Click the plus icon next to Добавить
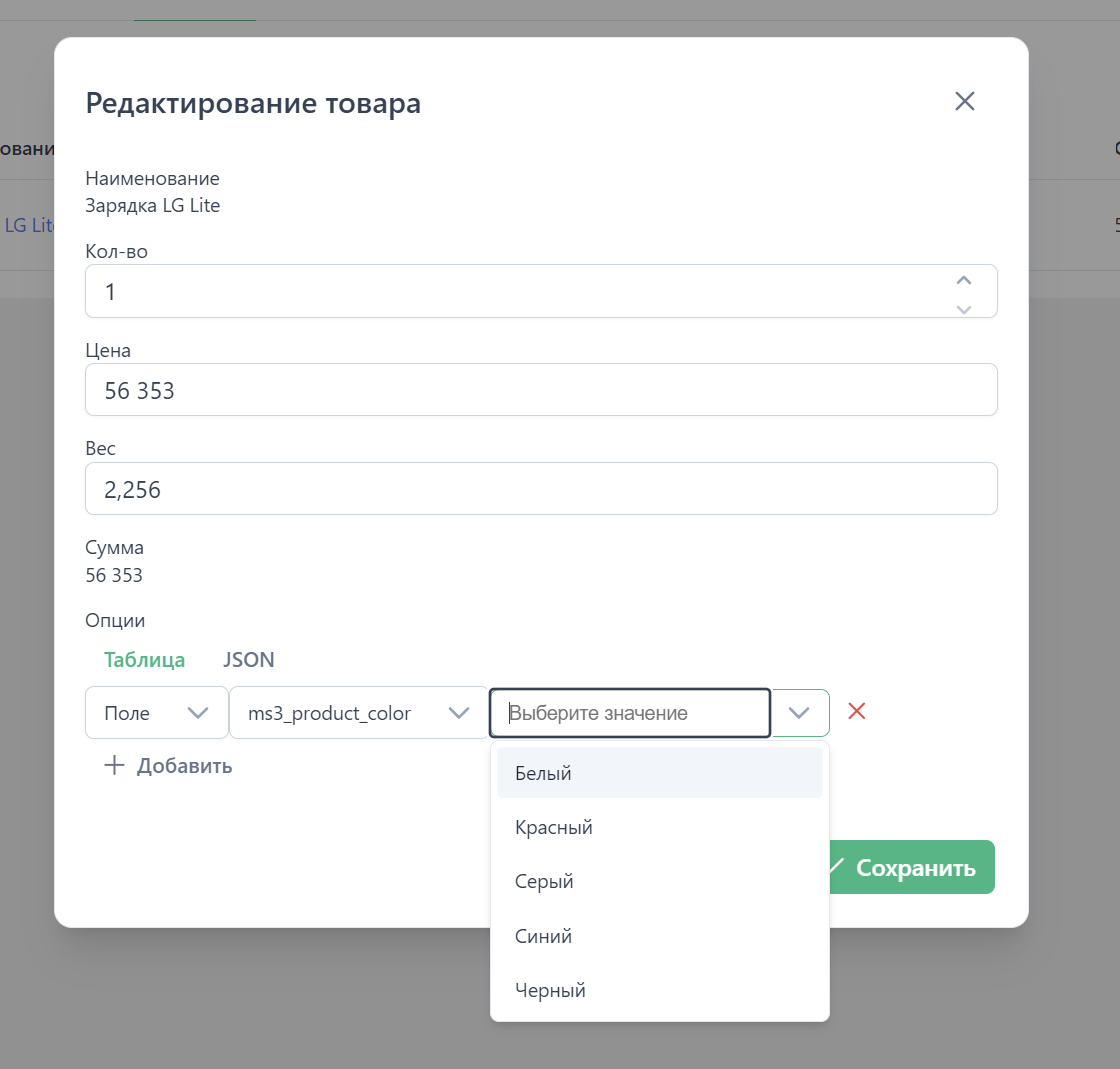 pos(115,766)
